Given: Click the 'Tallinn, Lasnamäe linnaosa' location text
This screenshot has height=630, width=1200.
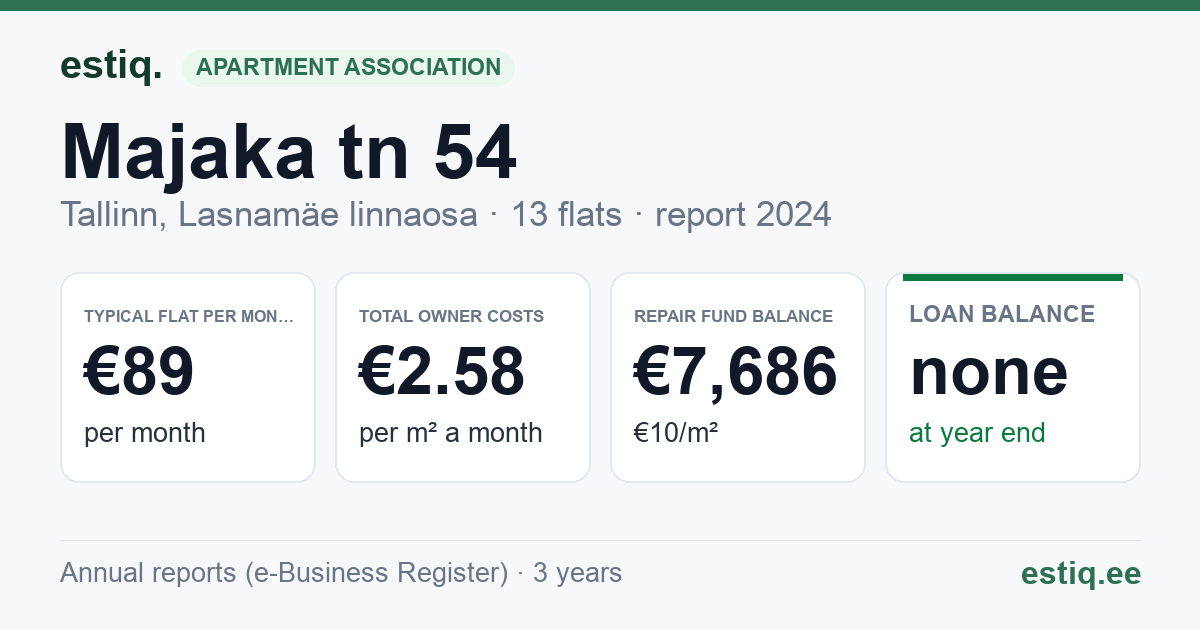Looking at the screenshot, I should coord(269,214).
